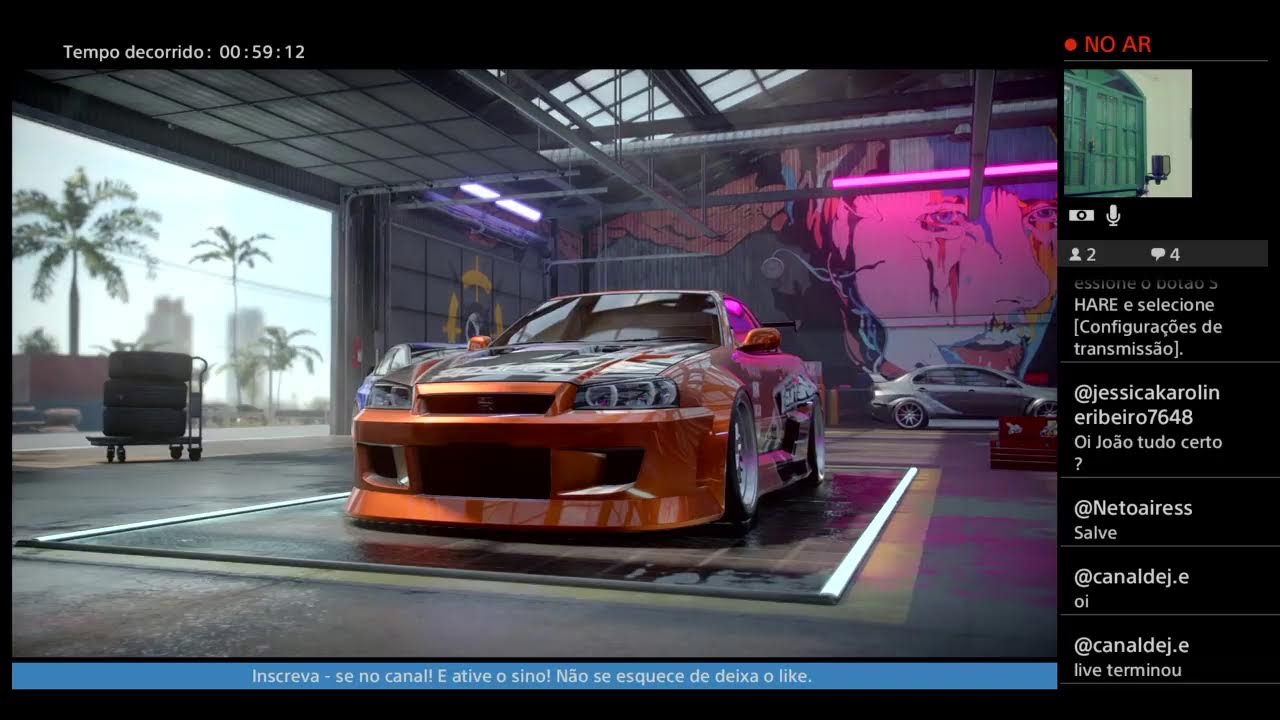Click the 'live terminou' chat message

1127,670
